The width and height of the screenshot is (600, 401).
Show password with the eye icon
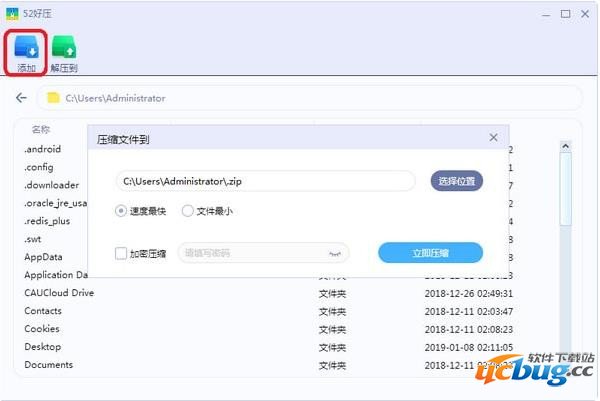point(334,253)
